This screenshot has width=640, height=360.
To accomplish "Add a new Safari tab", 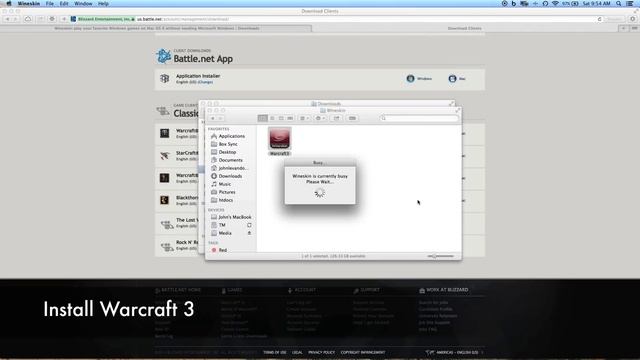I will click(x=623, y=29).
